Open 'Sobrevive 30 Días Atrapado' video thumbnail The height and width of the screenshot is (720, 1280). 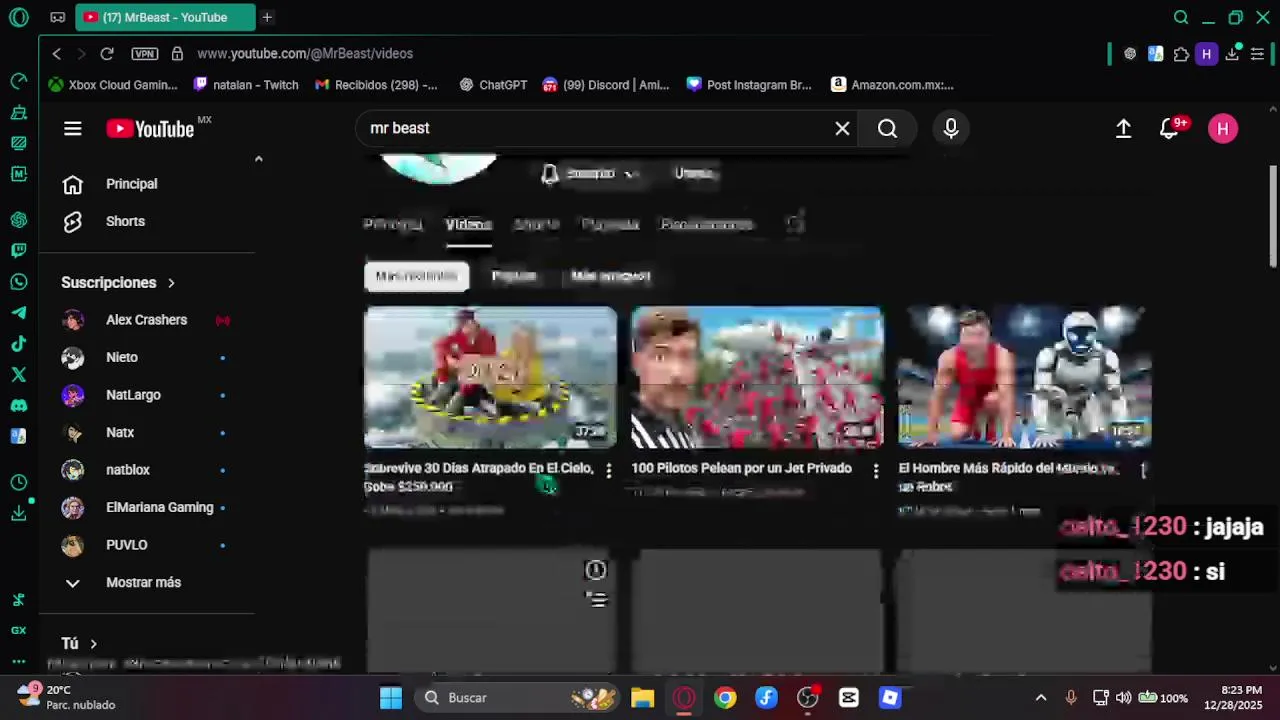[x=490, y=377]
